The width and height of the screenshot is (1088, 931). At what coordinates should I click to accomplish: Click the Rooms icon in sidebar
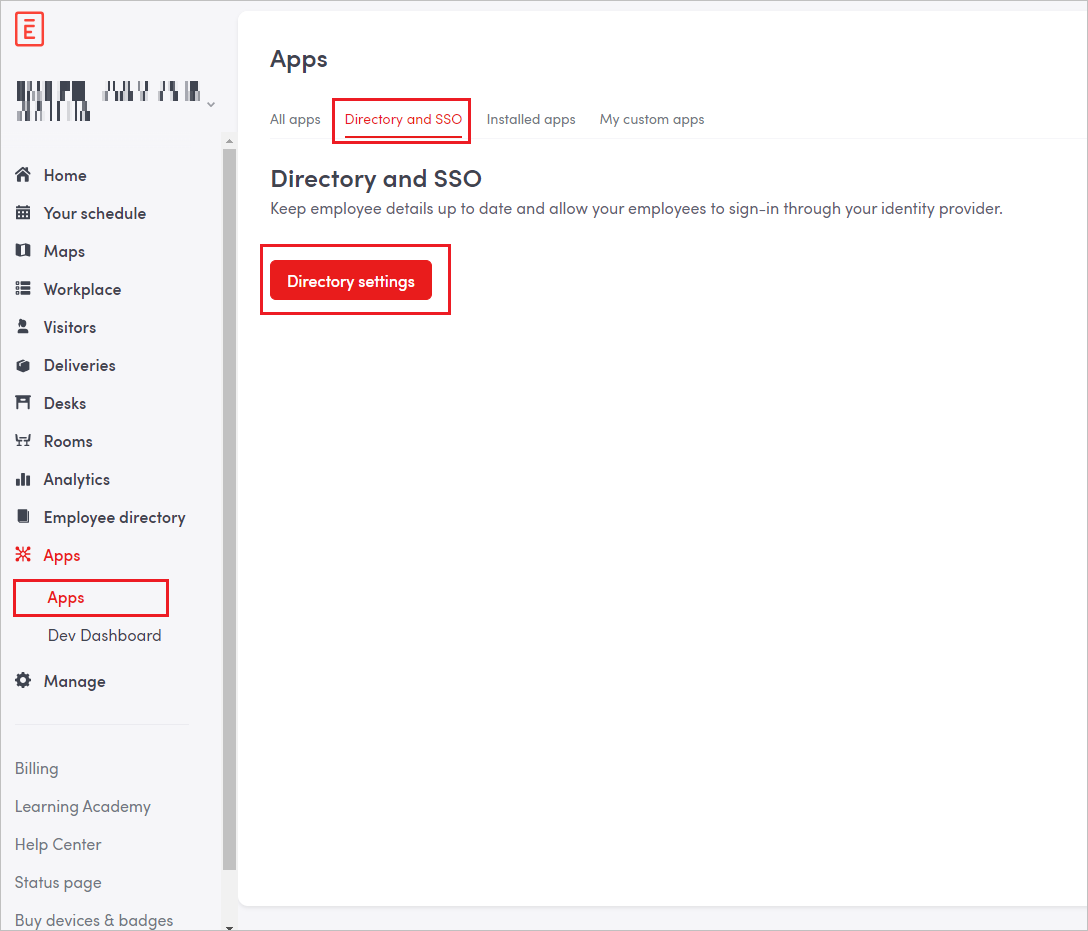[23, 441]
